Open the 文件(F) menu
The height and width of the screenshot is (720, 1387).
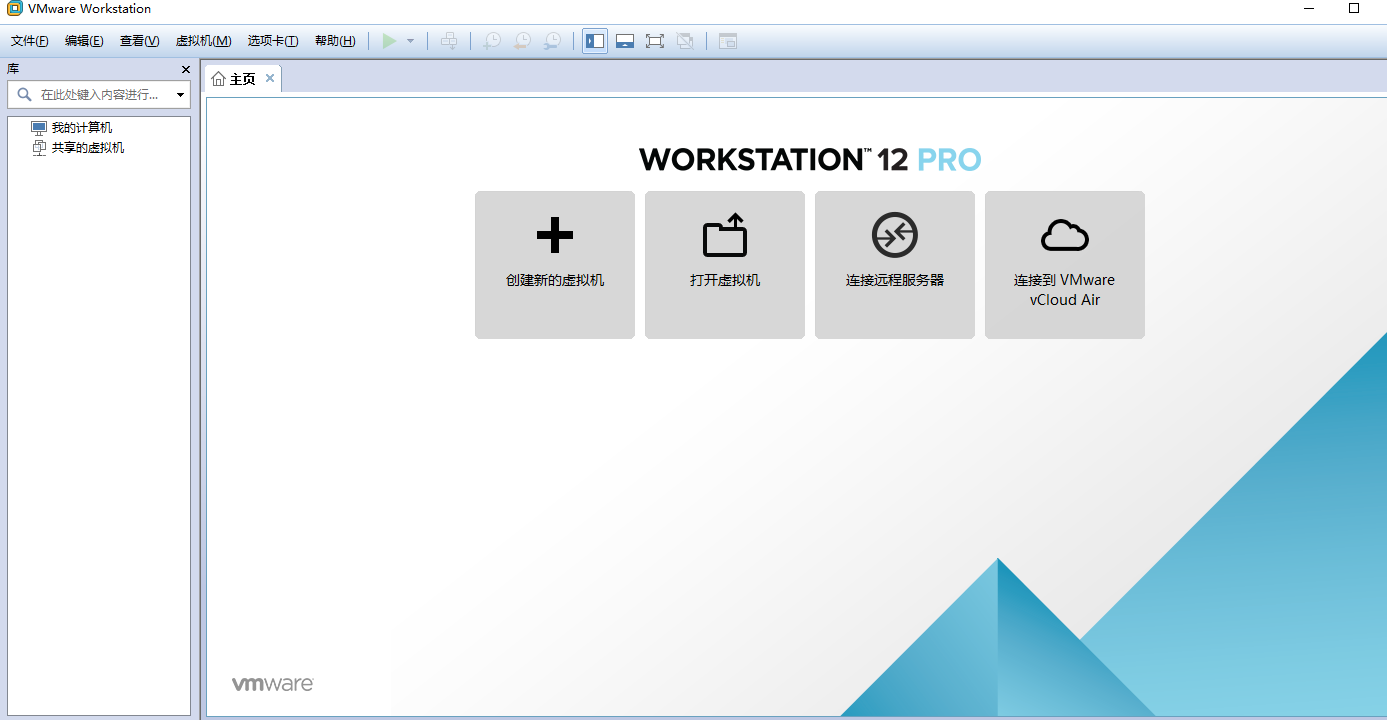tap(30, 41)
